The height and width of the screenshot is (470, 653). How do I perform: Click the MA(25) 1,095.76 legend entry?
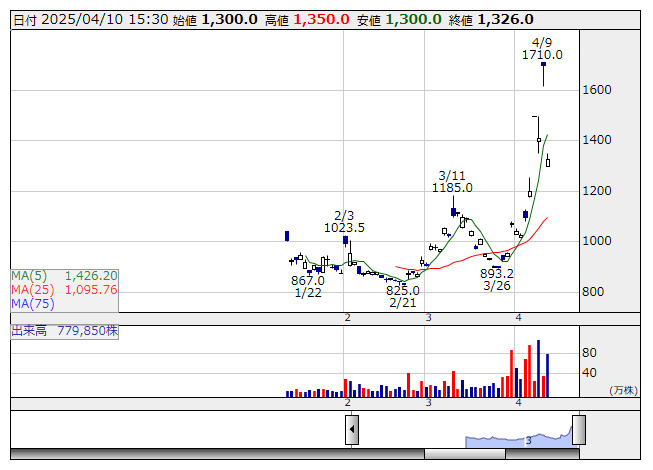(65, 290)
